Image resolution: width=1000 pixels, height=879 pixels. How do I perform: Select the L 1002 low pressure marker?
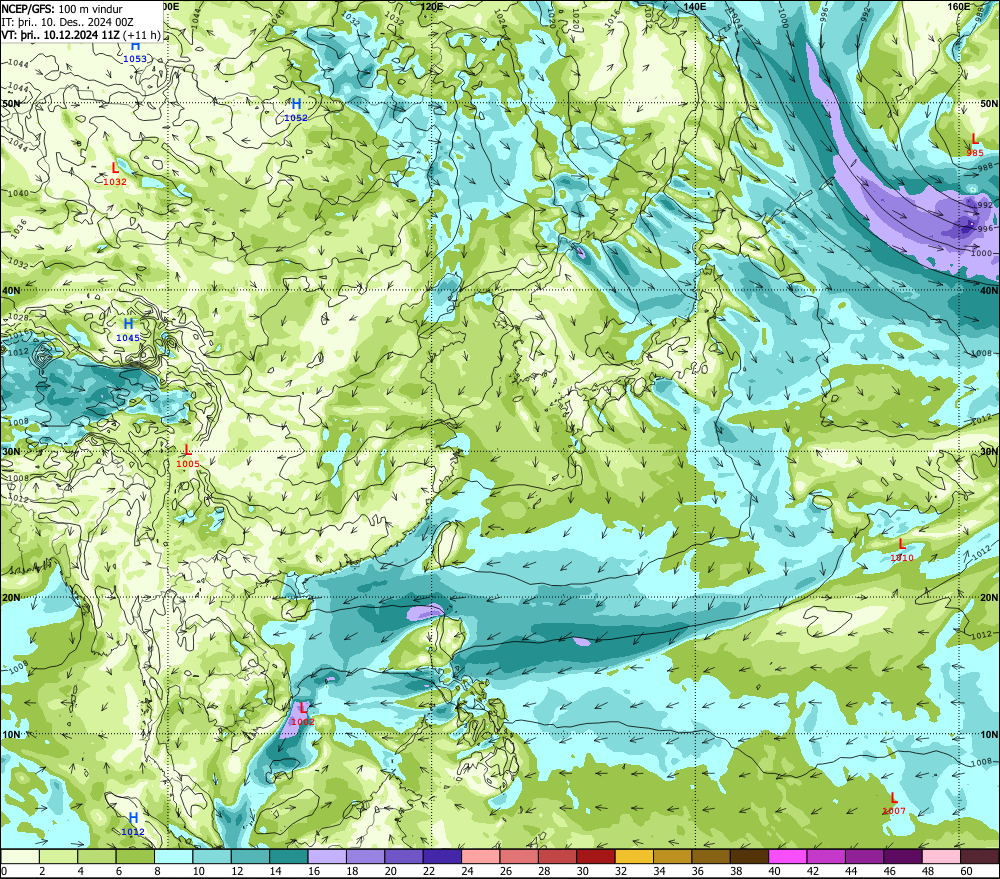pyautogui.click(x=302, y=714)
